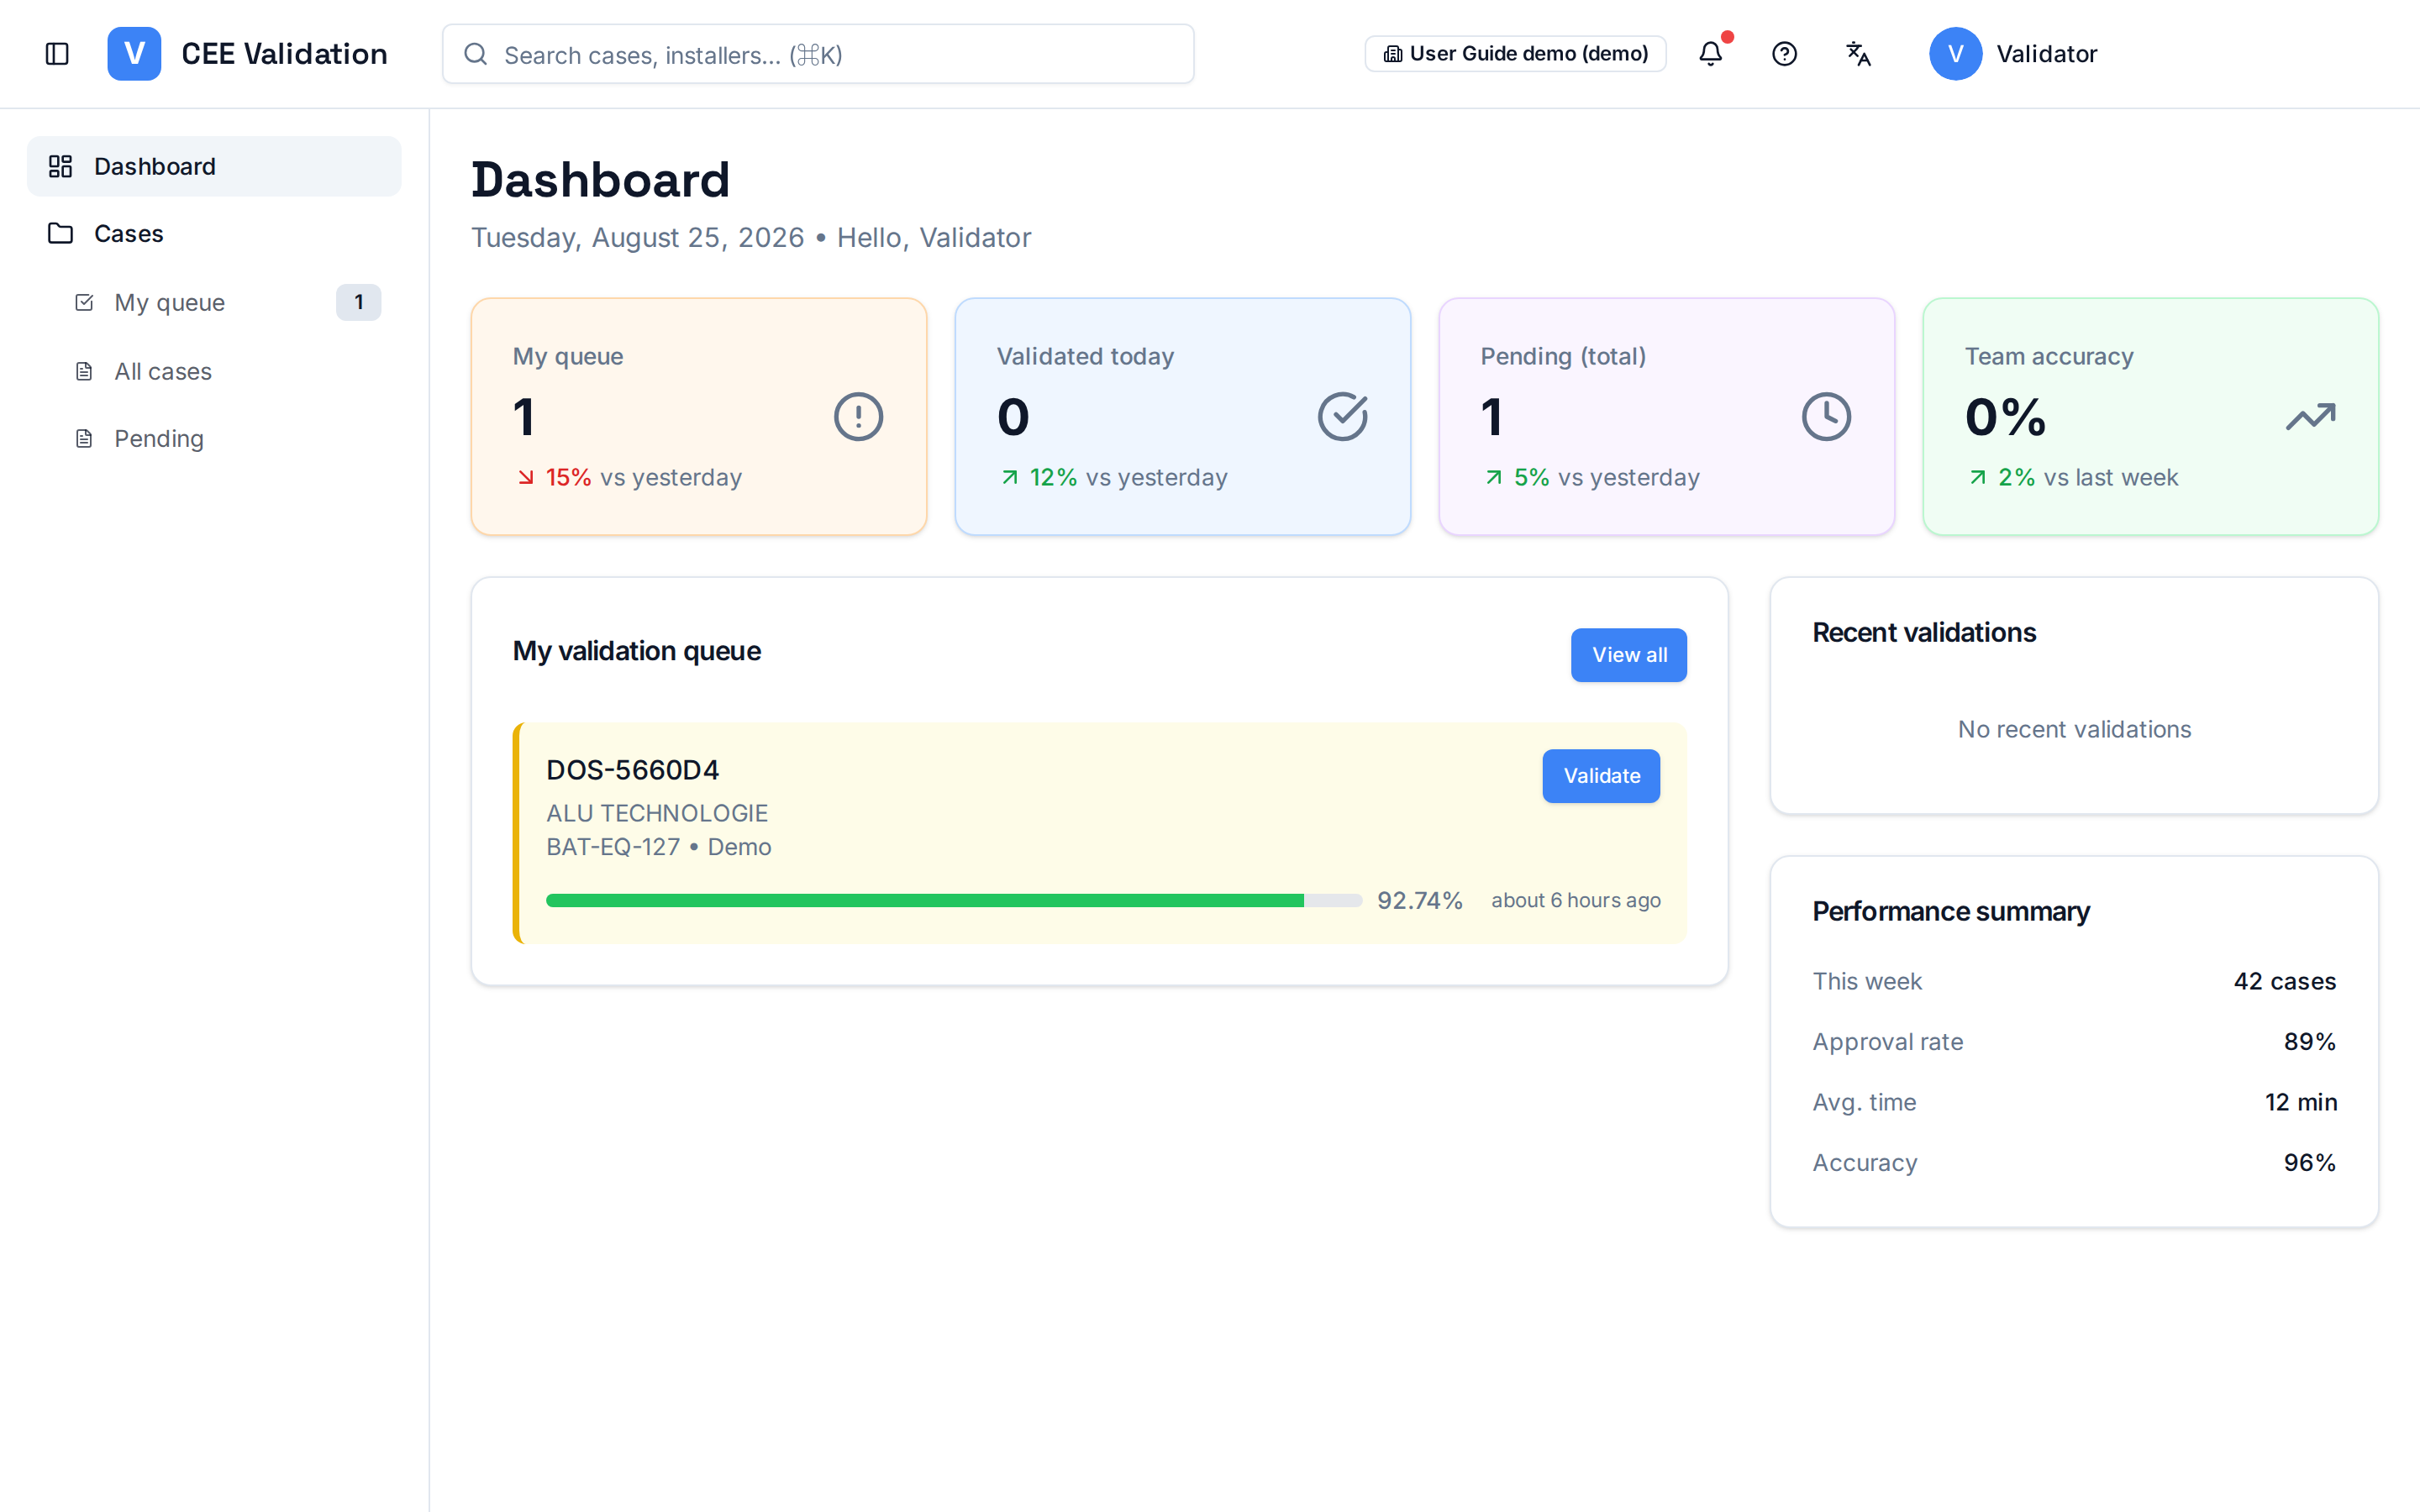Click the No recent validations message

coord(2074,729)
